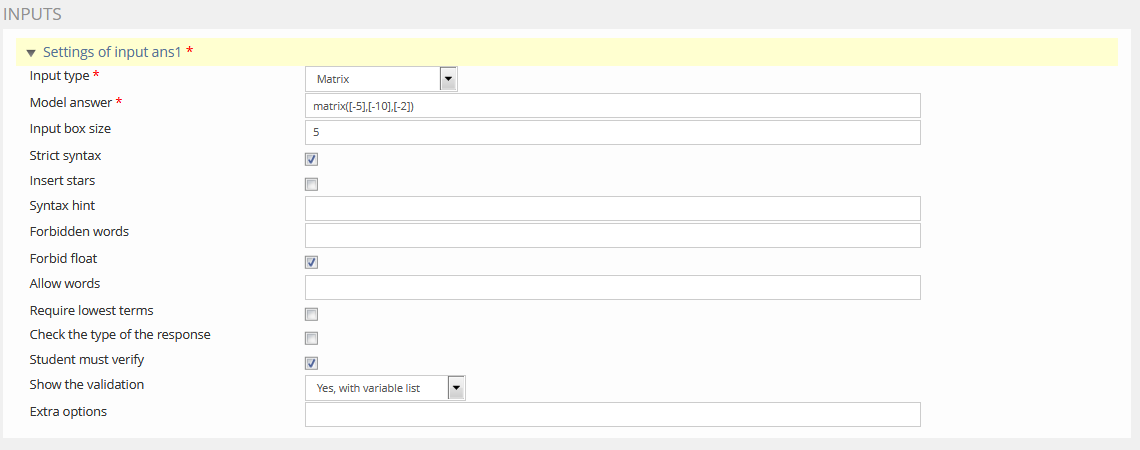This screenshot has height=450, width=1140.
Task: Uncheck the Forbid float checkbox
Action: coord(312,262)
